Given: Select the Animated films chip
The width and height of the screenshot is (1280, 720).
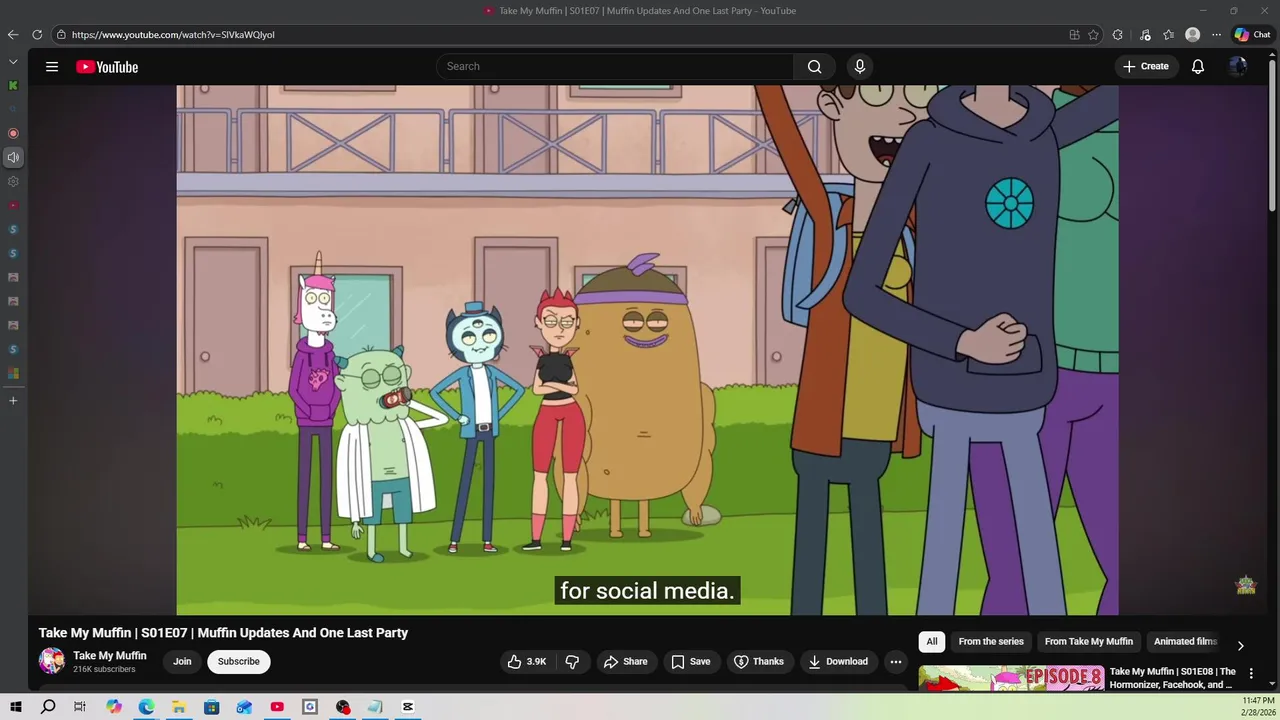Looking at the screenshot, I should coord(1185,642).
